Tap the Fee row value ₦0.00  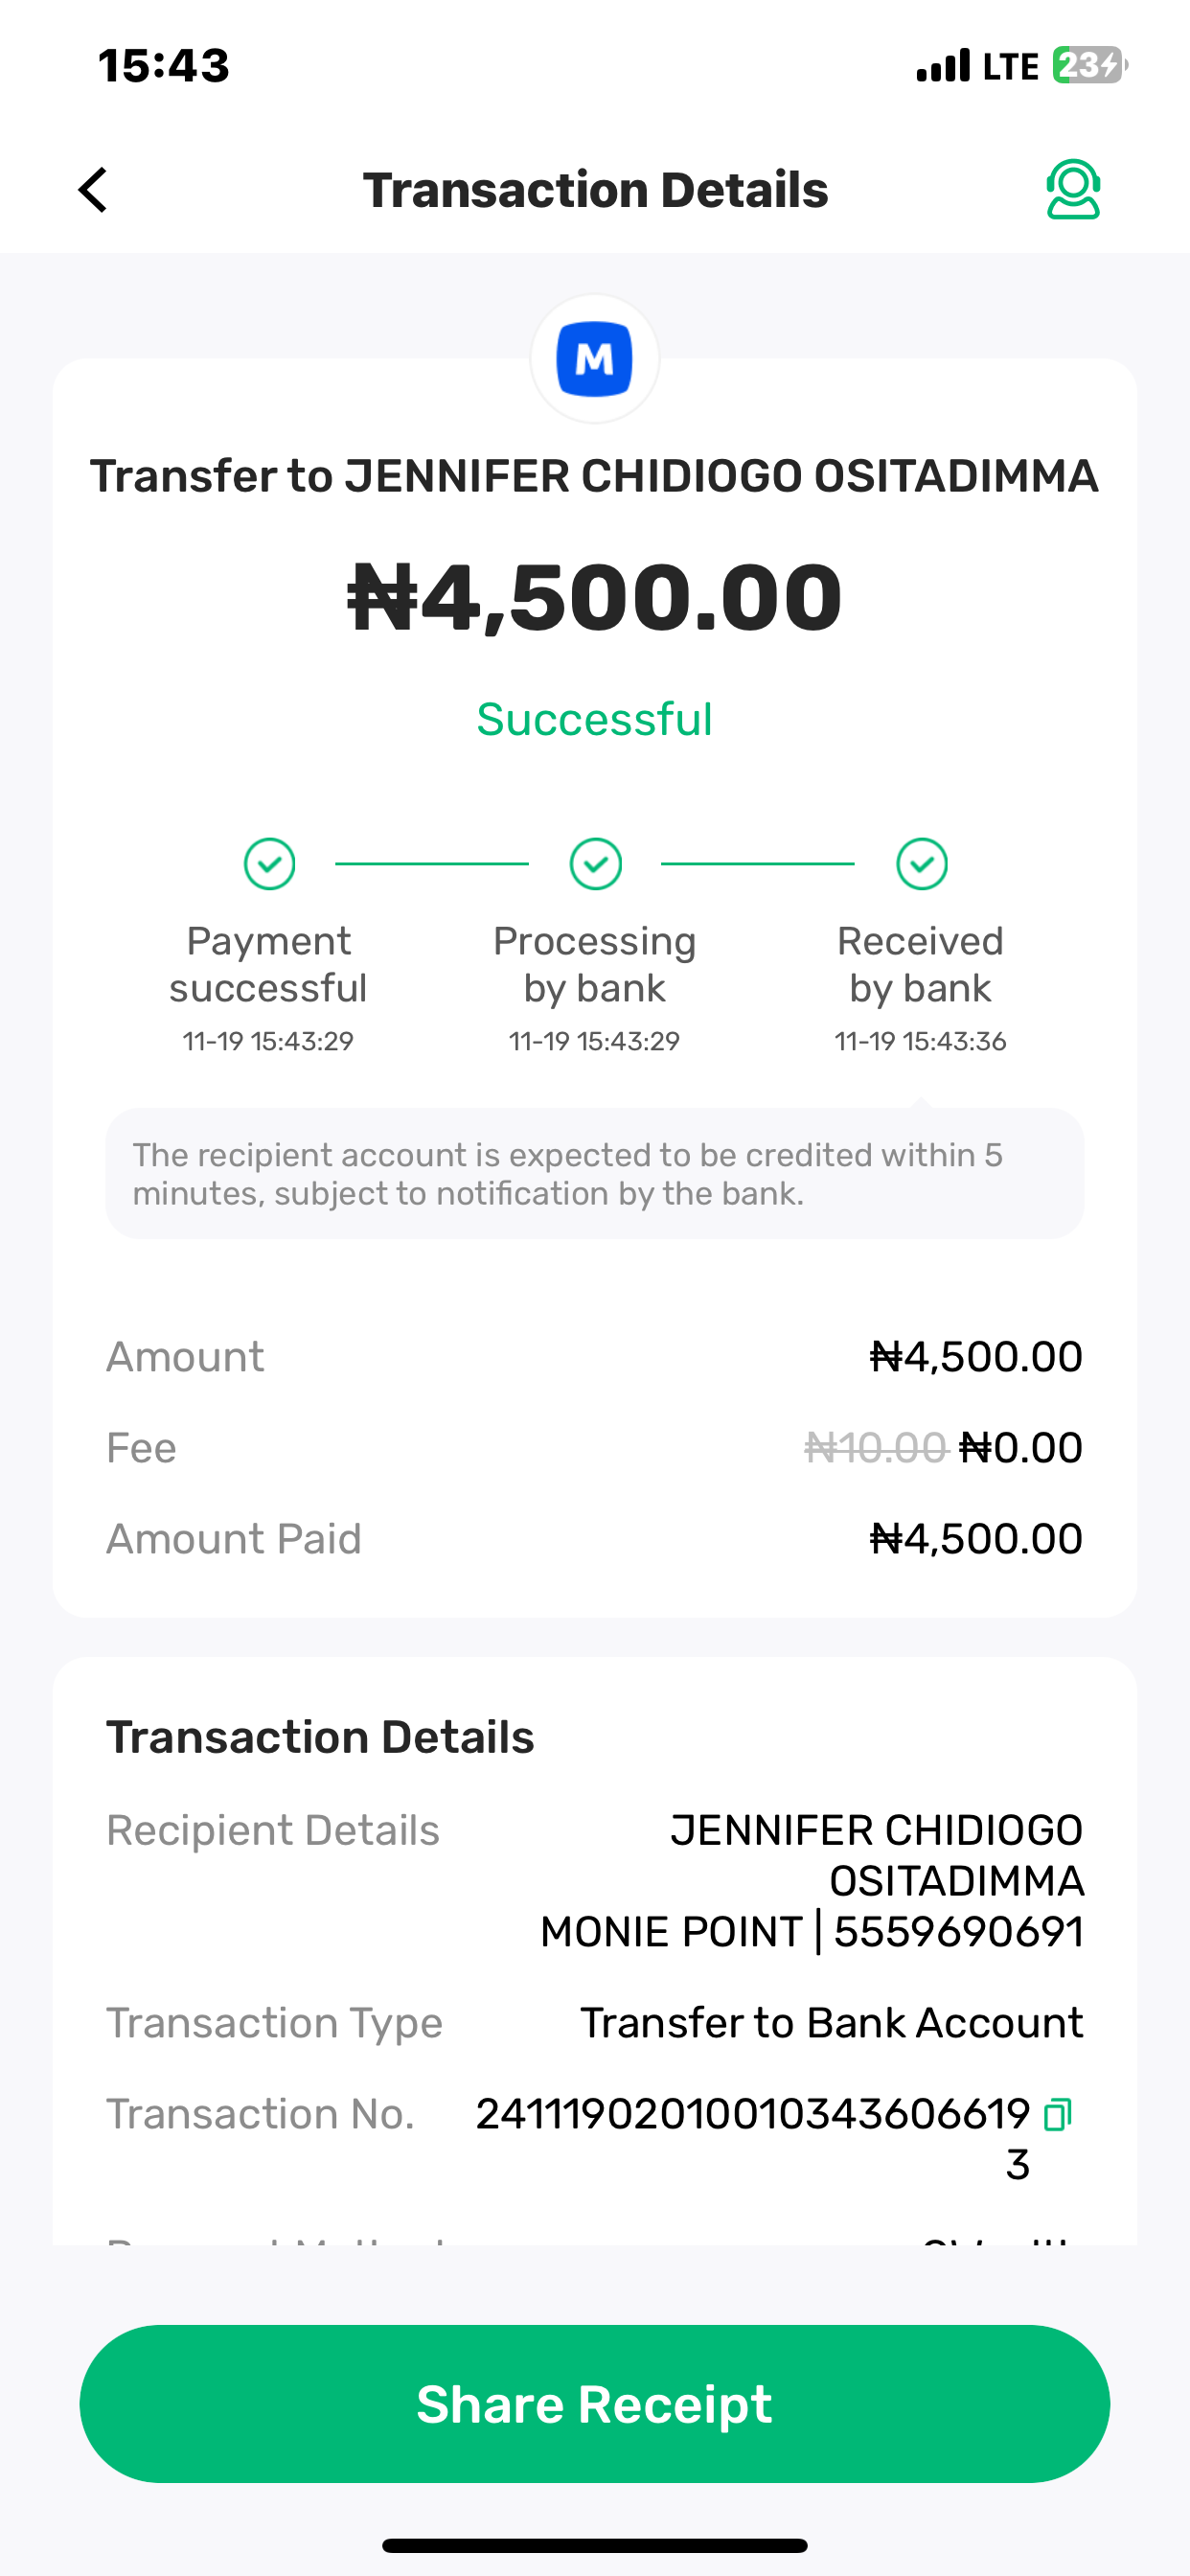(x=1020, y=1448)
